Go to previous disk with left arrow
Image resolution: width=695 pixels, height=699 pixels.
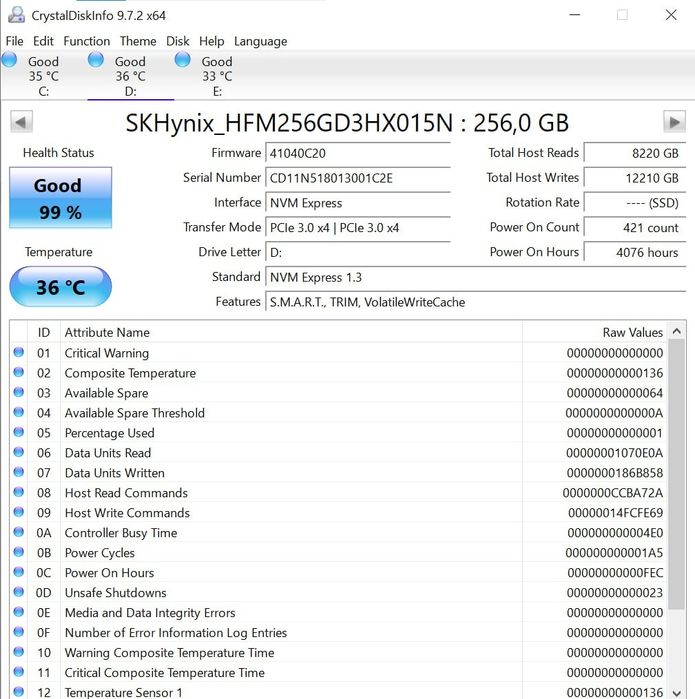(x=21, y=122)
